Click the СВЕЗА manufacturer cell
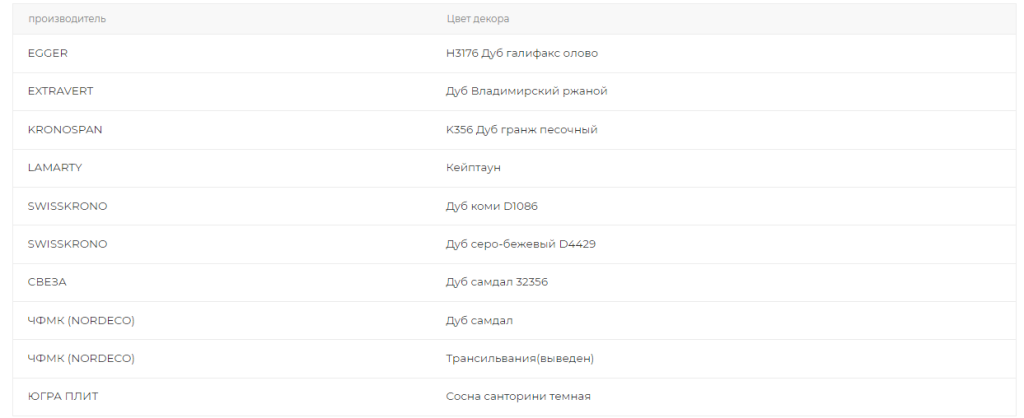This screenshot has width=1024, height=418. click(47, 283)
